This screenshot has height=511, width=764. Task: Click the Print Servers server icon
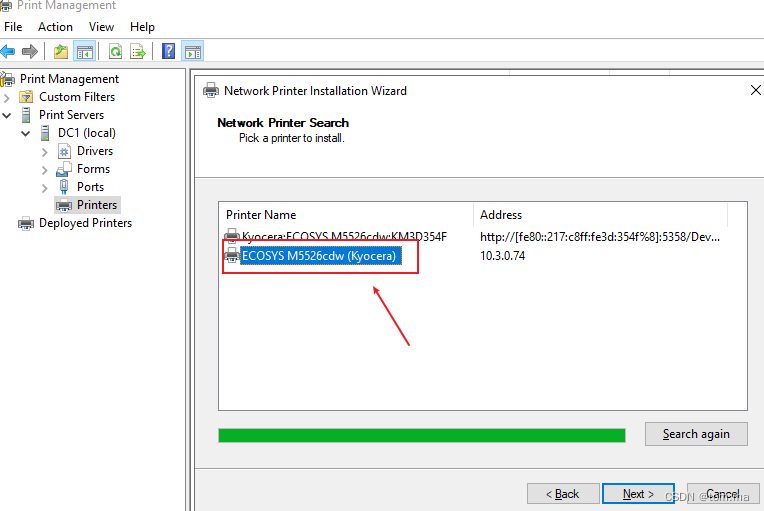(26, 115)
